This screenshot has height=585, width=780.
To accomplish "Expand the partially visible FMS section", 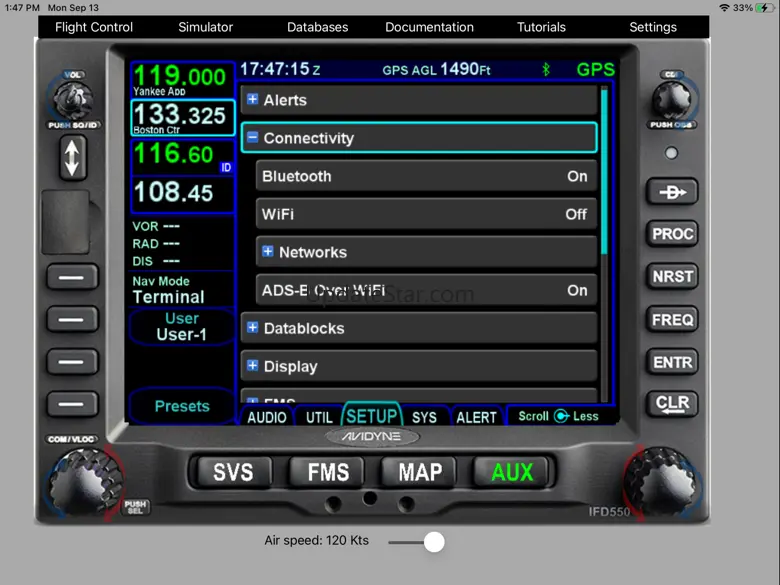I will click(419, 396).
